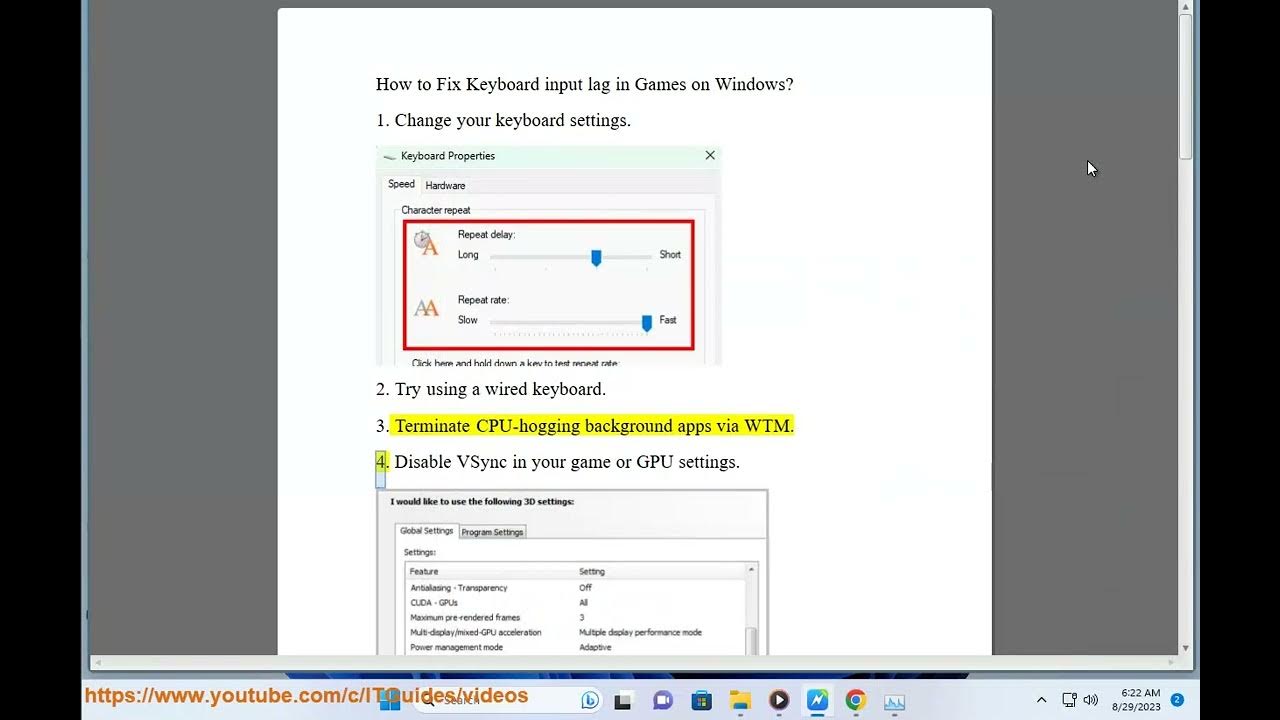Open Google Chrome from the taskbar
Viewport: 1280px width, 720px height.
click(x=856, y=700)
